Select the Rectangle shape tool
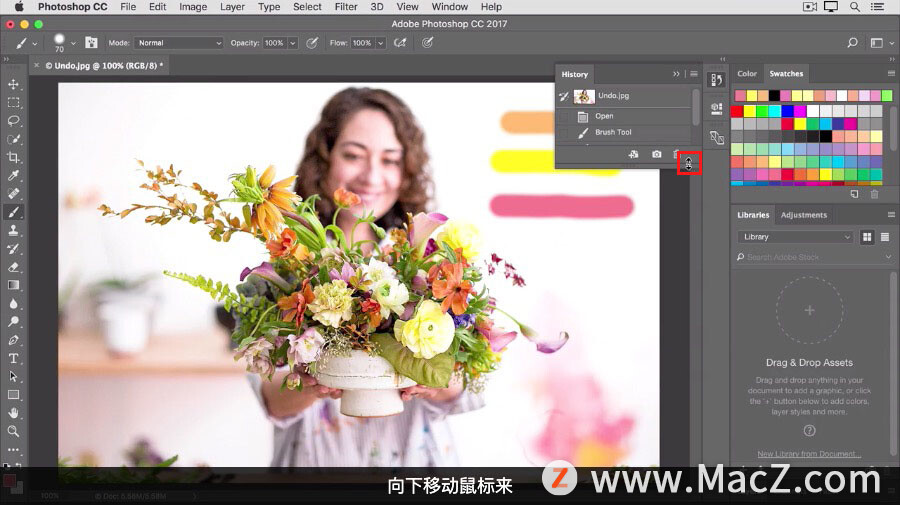Viewport: 900px width, 505px height. (x=13, y=395)
